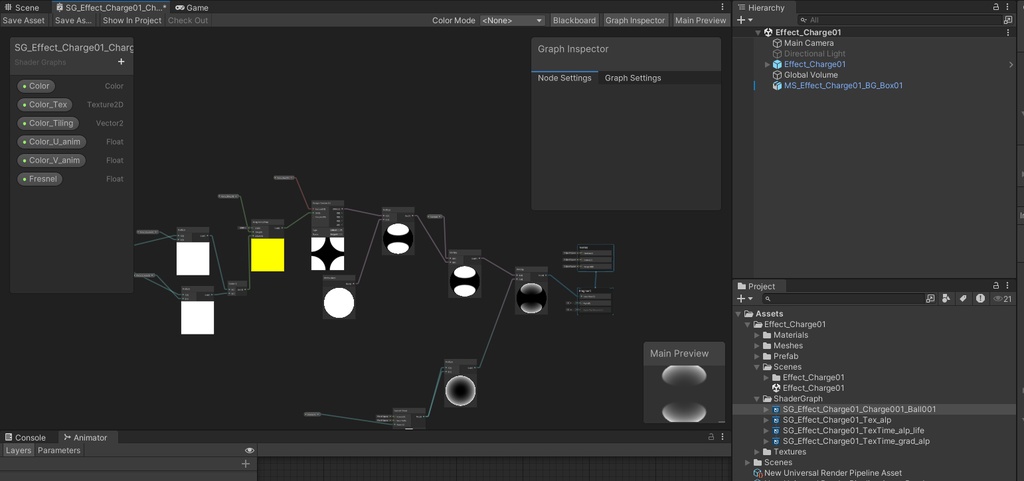Expand SG_Effect_Charge01_TexTime_grad_alp asset
The image size is (1024, 481).
tap(767, 441)
